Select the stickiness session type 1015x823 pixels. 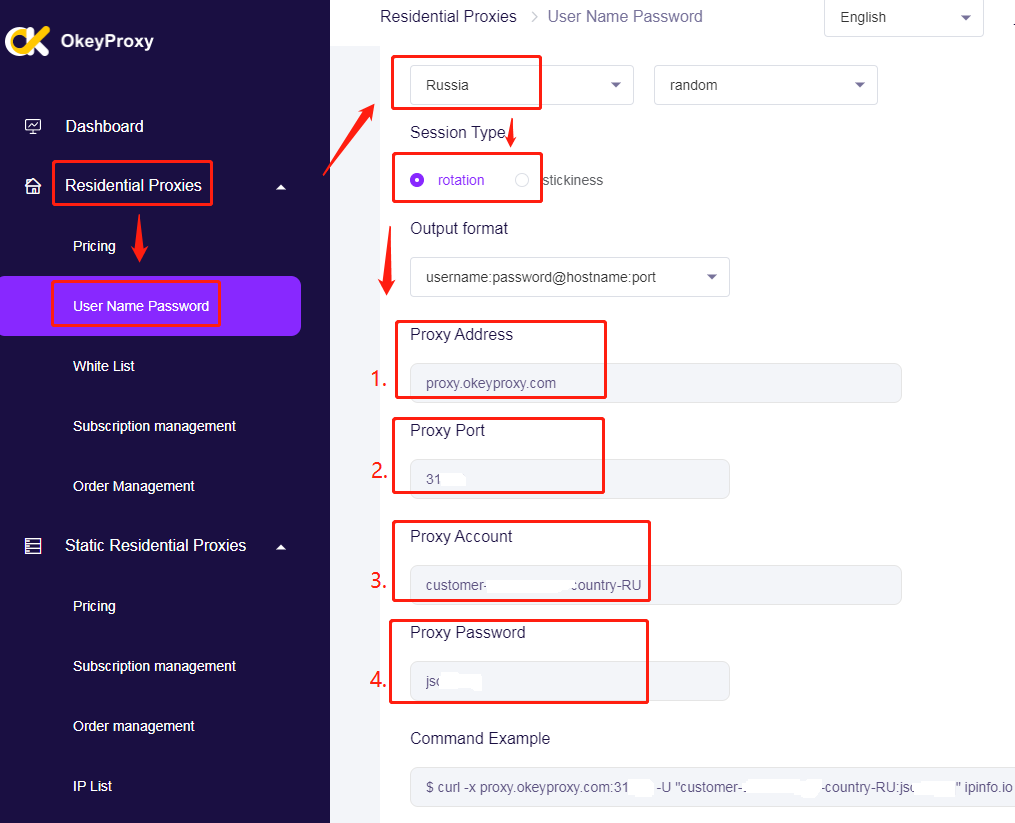(x=522, y=181)
